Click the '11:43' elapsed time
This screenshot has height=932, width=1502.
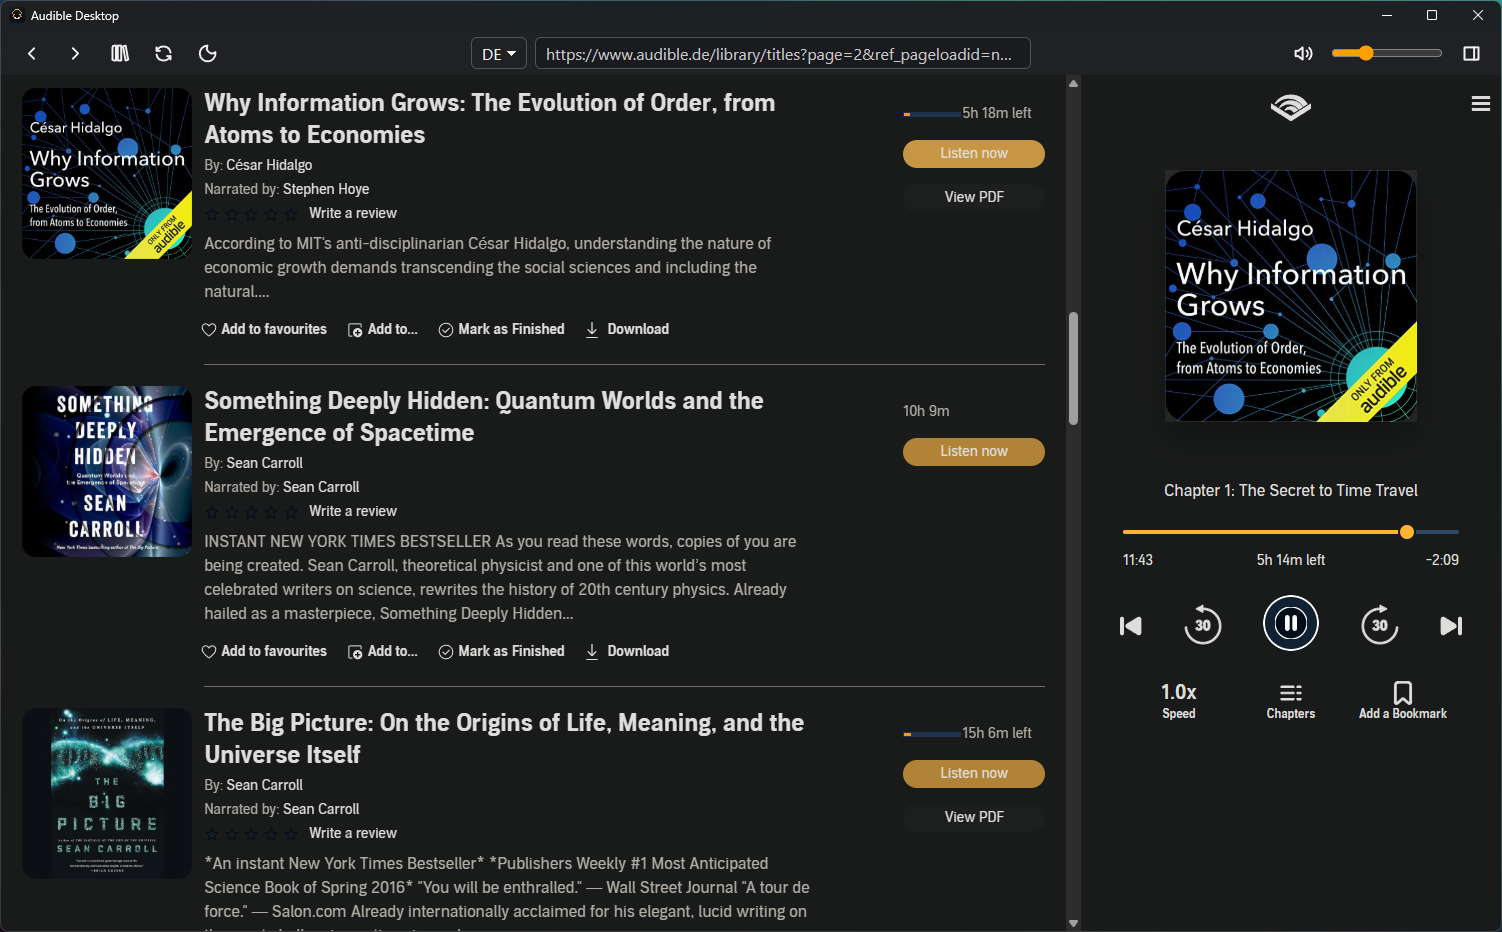(x=1138, y=560)
